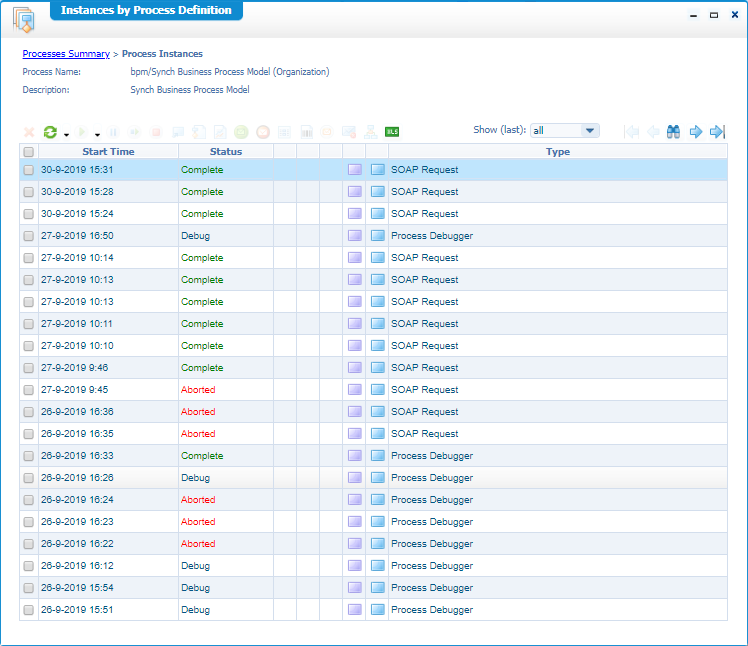Jump to last page arrow icon
The width and height of the screenshot is (748, 646).
coord(717,132)
